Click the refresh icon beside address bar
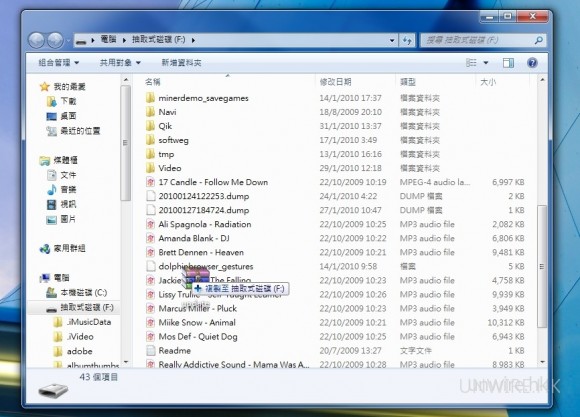 pos(407,40)
